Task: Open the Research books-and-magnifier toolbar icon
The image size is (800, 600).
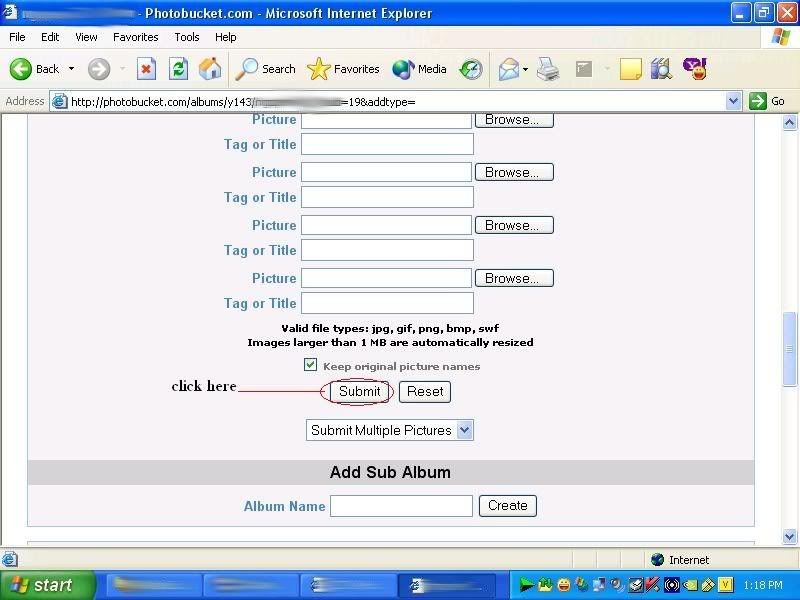Action: (661, 69)
